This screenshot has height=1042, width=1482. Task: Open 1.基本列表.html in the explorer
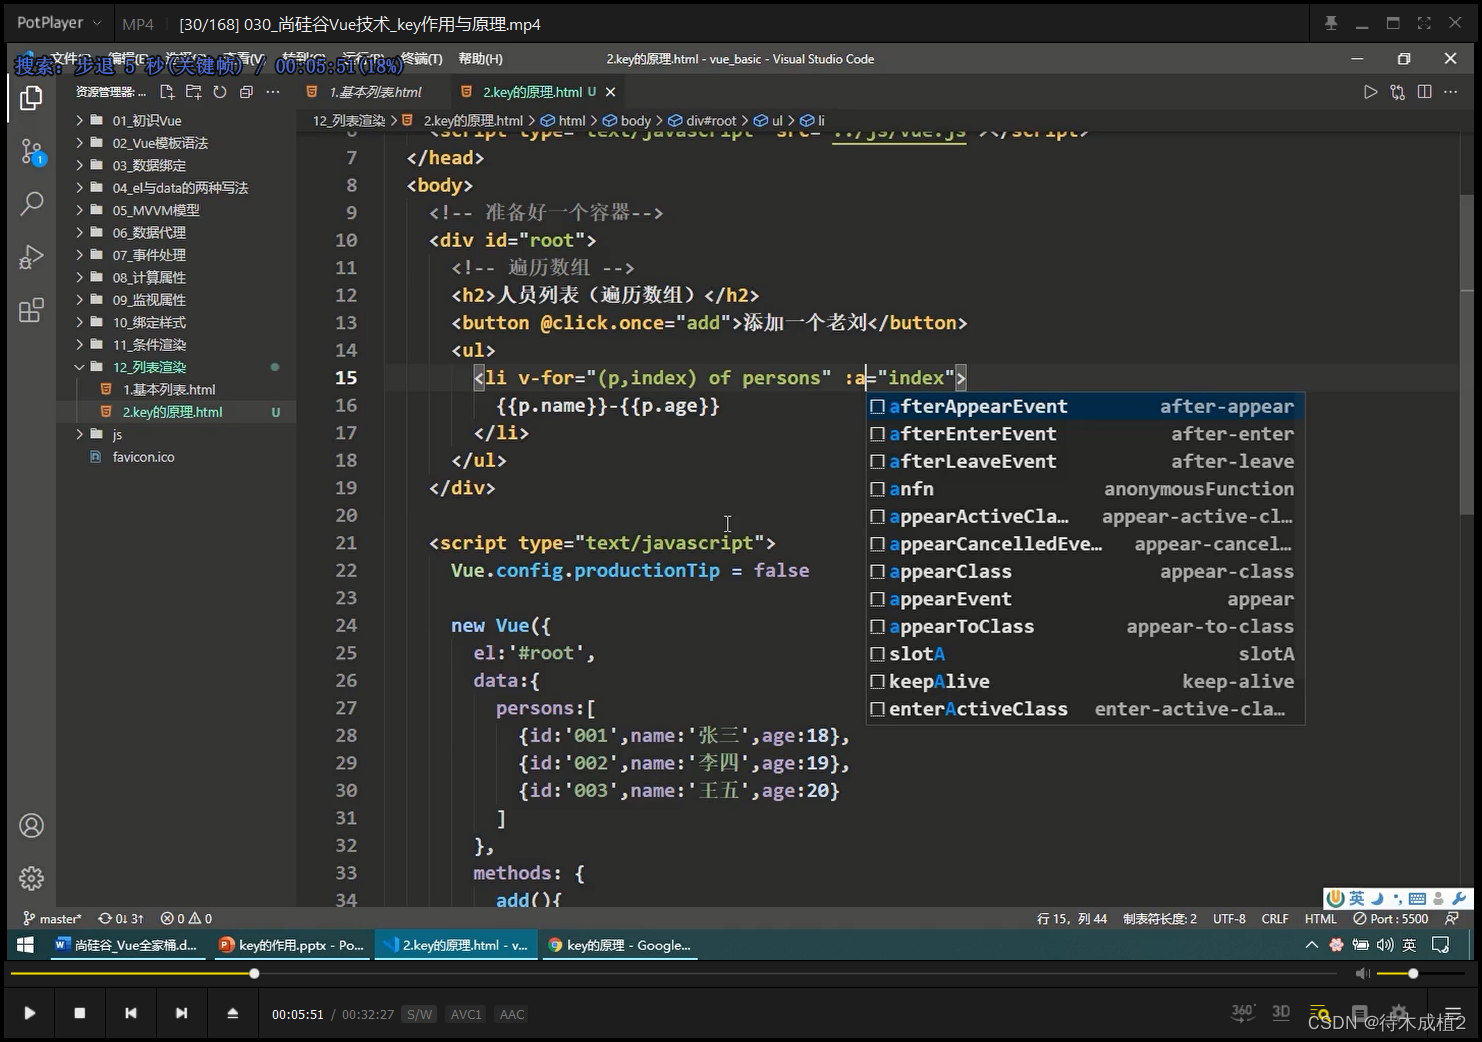pos(176,389)
